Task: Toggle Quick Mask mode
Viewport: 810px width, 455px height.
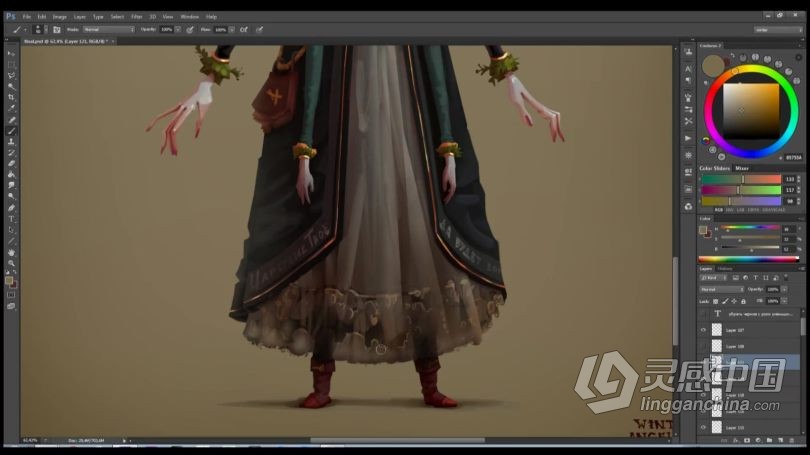Action: [11, 295]
